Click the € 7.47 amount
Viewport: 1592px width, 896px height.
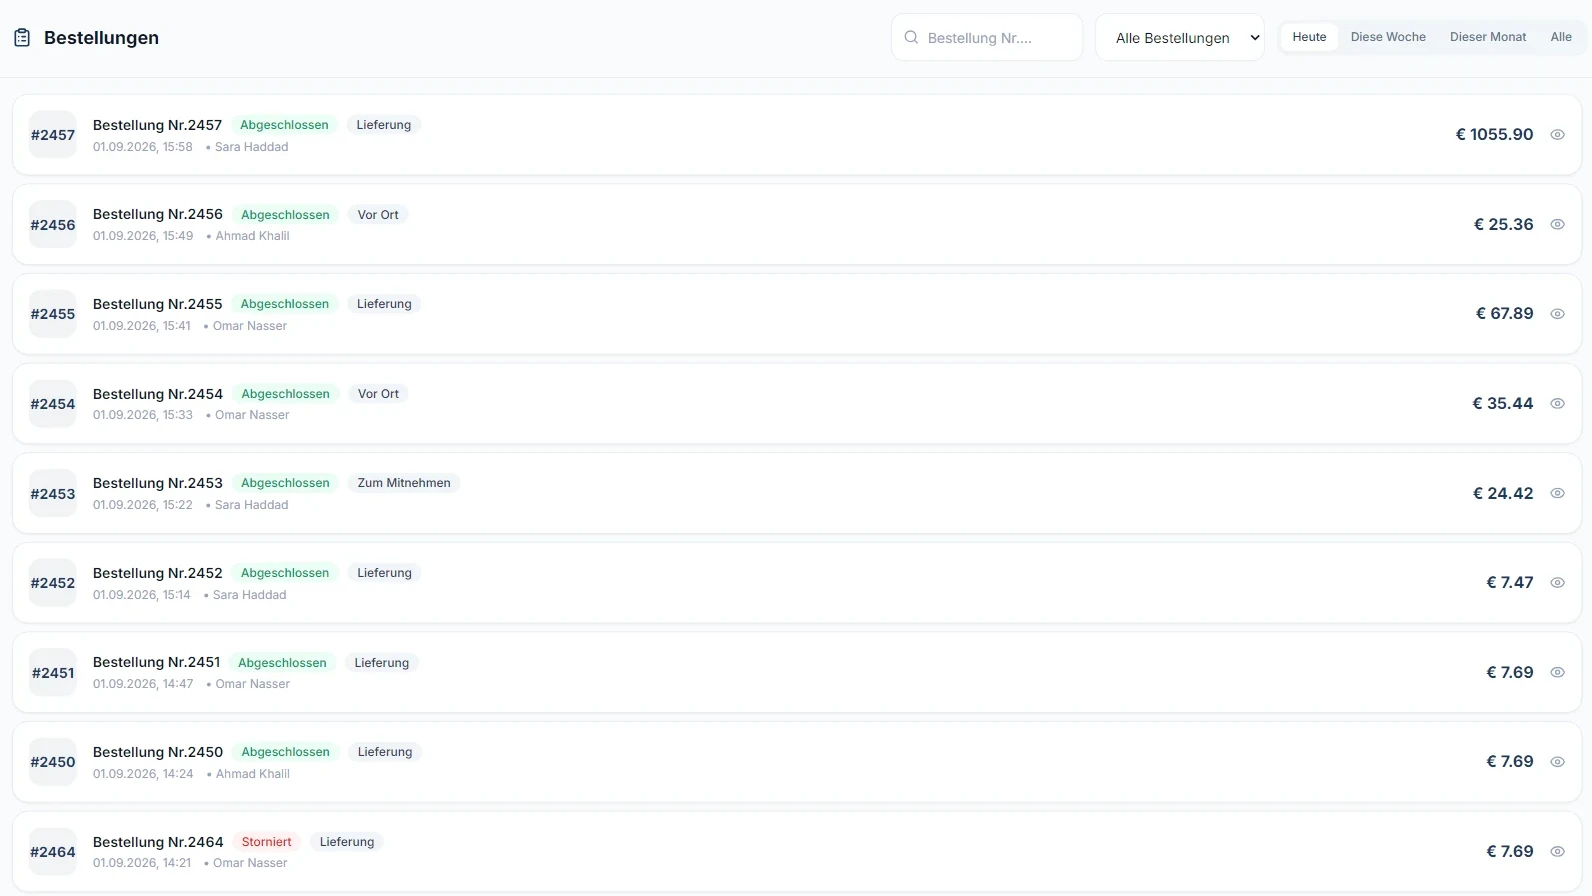pos(1509,583)
